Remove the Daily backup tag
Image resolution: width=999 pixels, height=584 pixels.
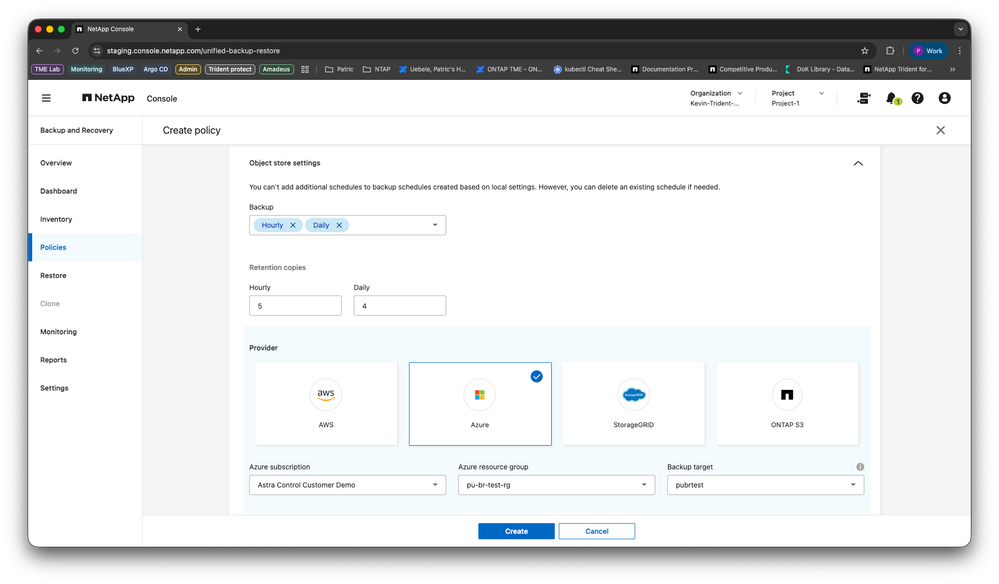(x=339, y=225)
